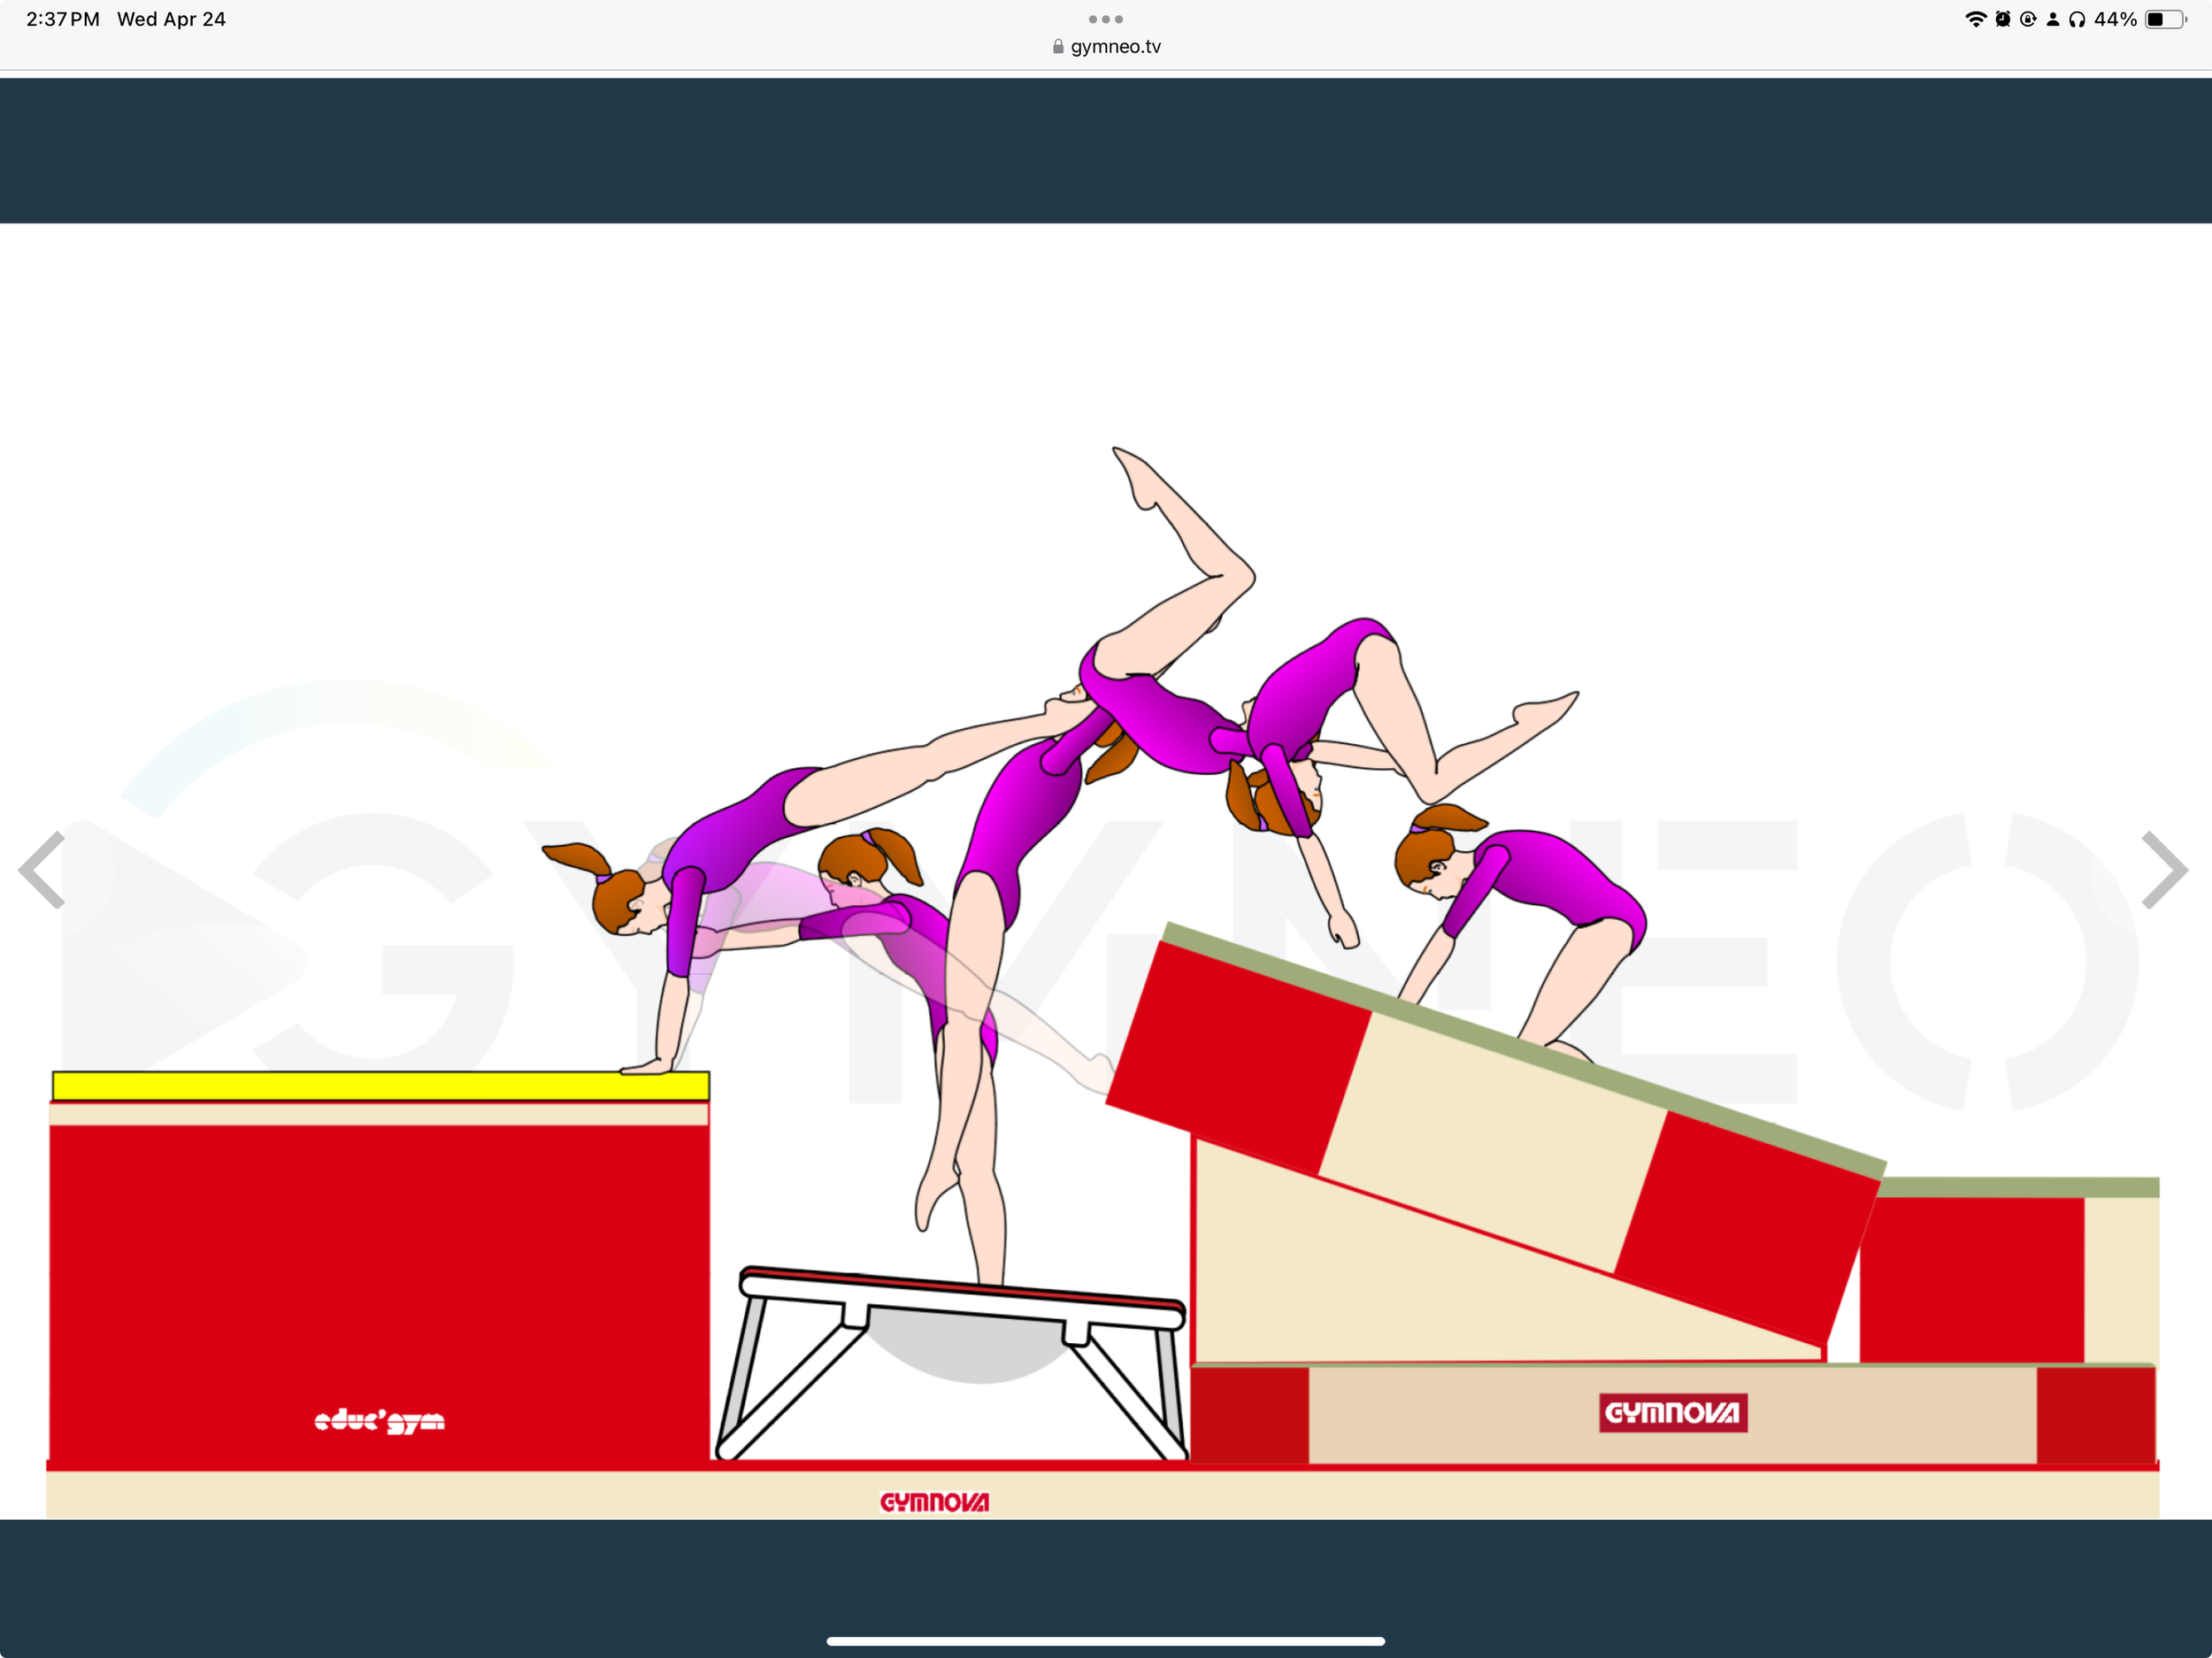Click the orientation lock icon in status bar

[2027, 18]
